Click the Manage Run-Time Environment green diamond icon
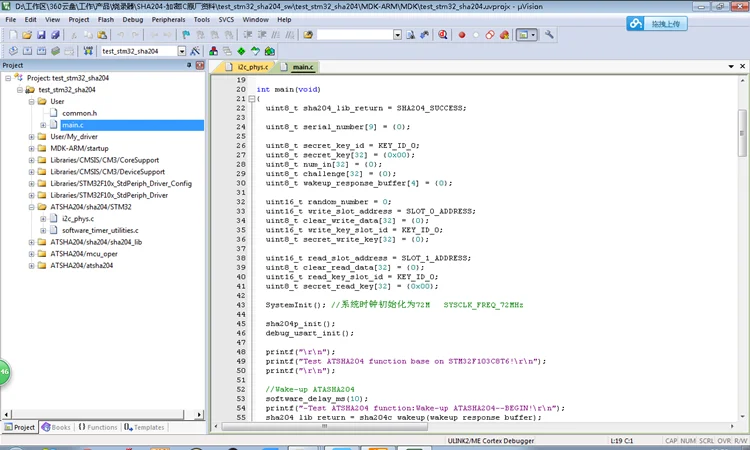Viewport: 750px width, 450px height. [x=241, y=51]
